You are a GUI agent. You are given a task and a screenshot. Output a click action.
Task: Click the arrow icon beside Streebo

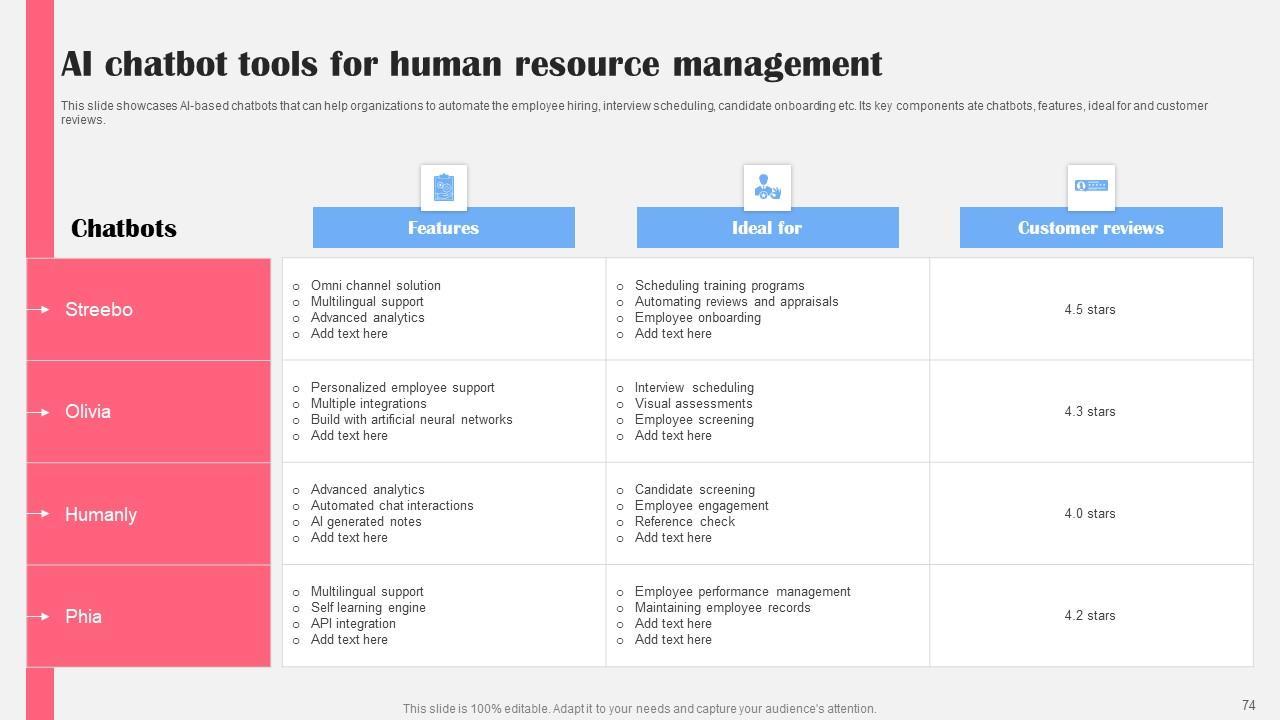(x=39, y=310)
